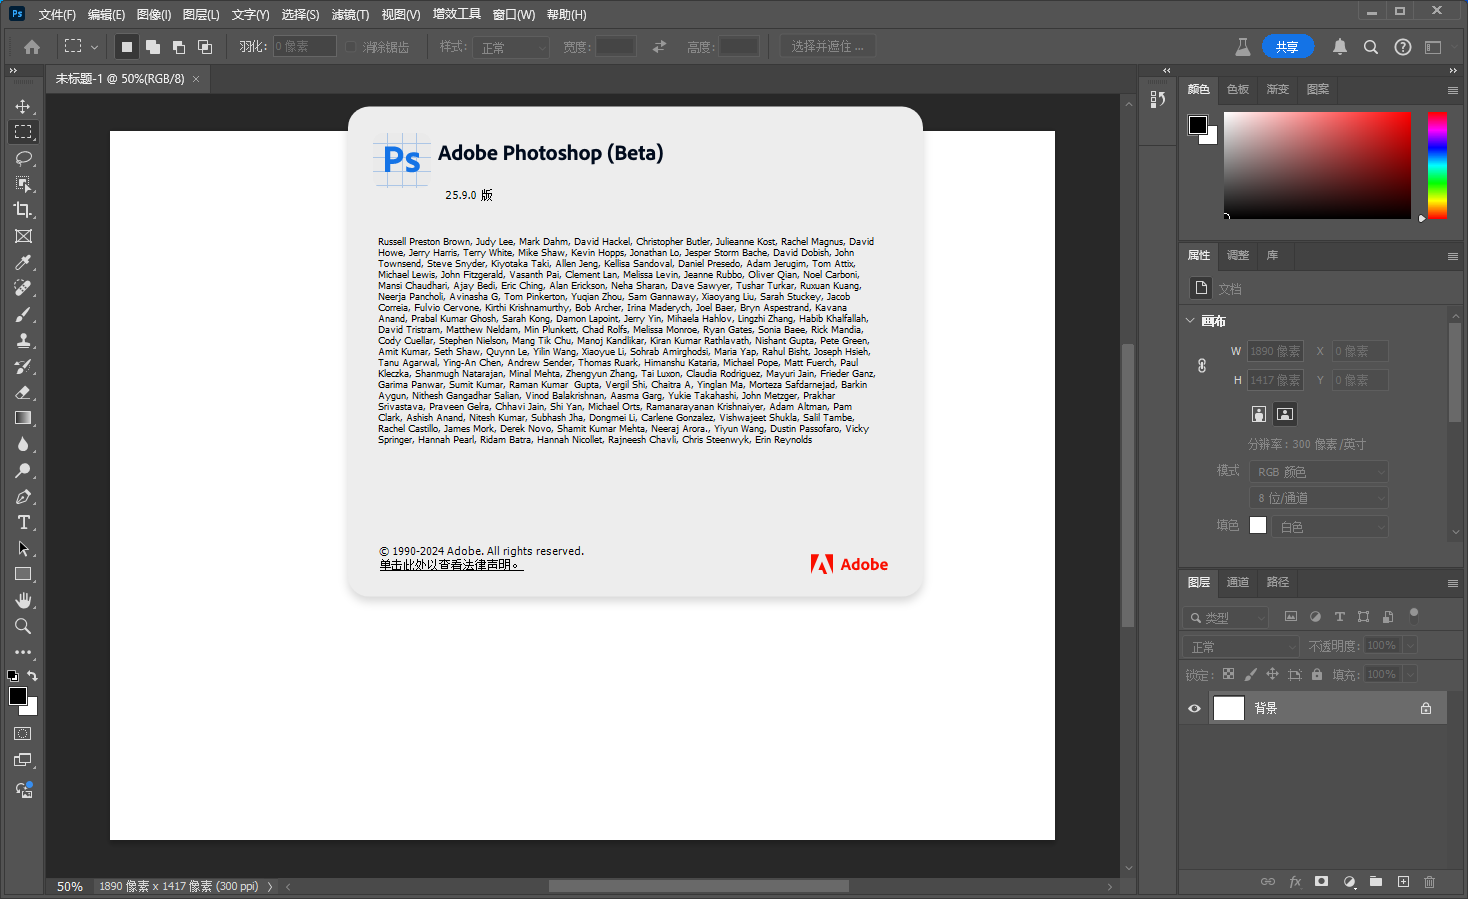Select the Path Selection tool
The height and width of the screenshot is (899, 1468).
23,548
